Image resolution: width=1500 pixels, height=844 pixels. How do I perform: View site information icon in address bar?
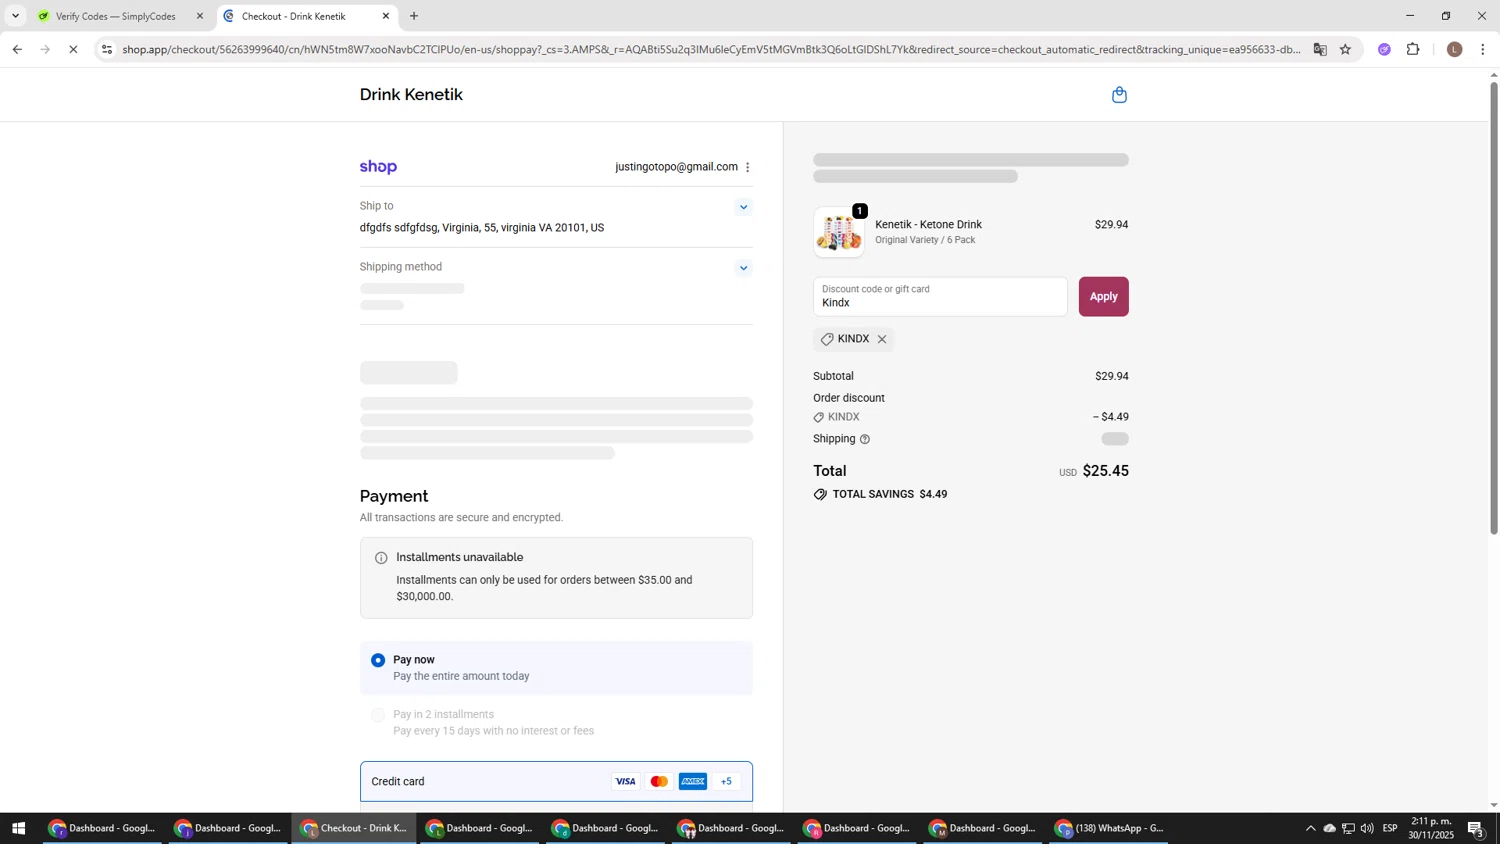[x=108, y=49]
